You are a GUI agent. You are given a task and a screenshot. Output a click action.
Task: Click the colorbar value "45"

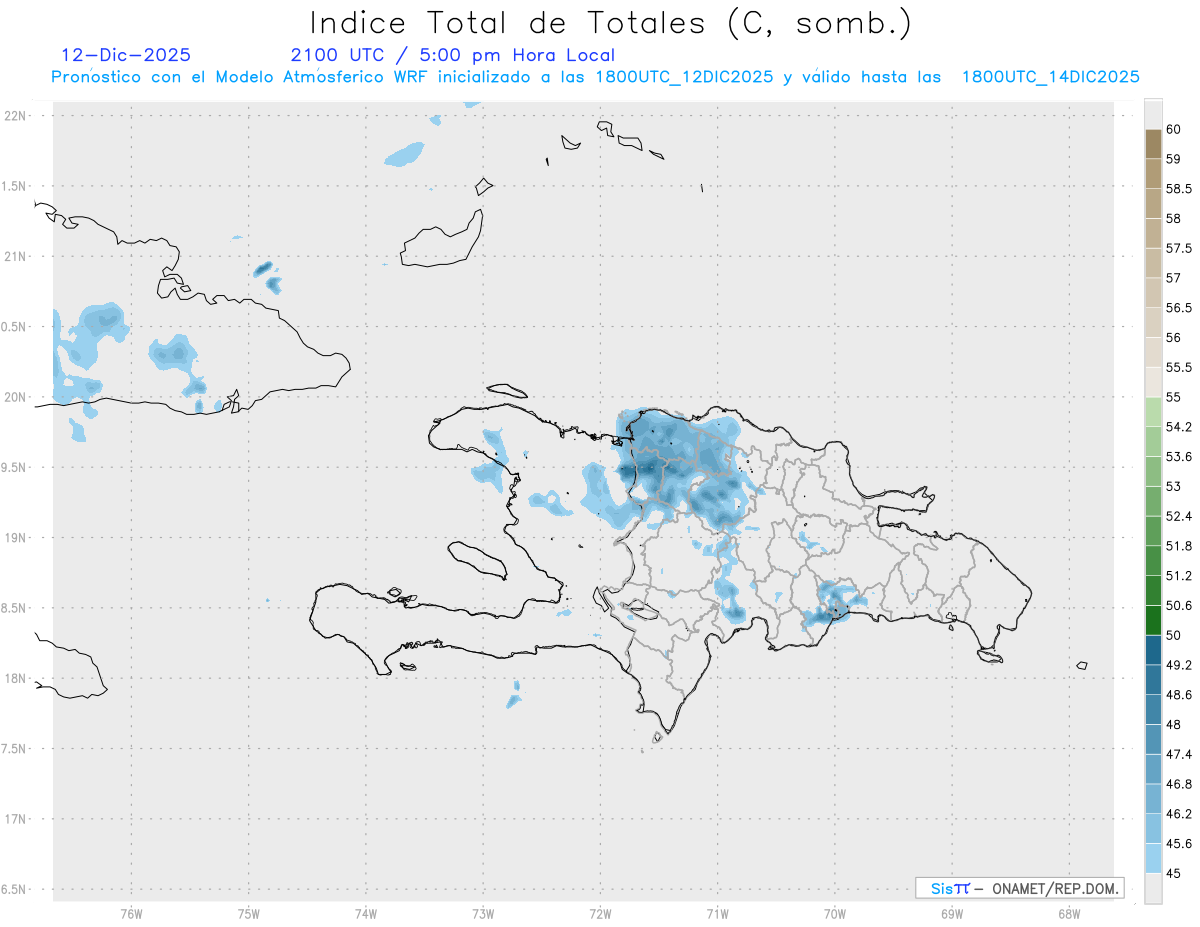click(x=1174, y=873)
